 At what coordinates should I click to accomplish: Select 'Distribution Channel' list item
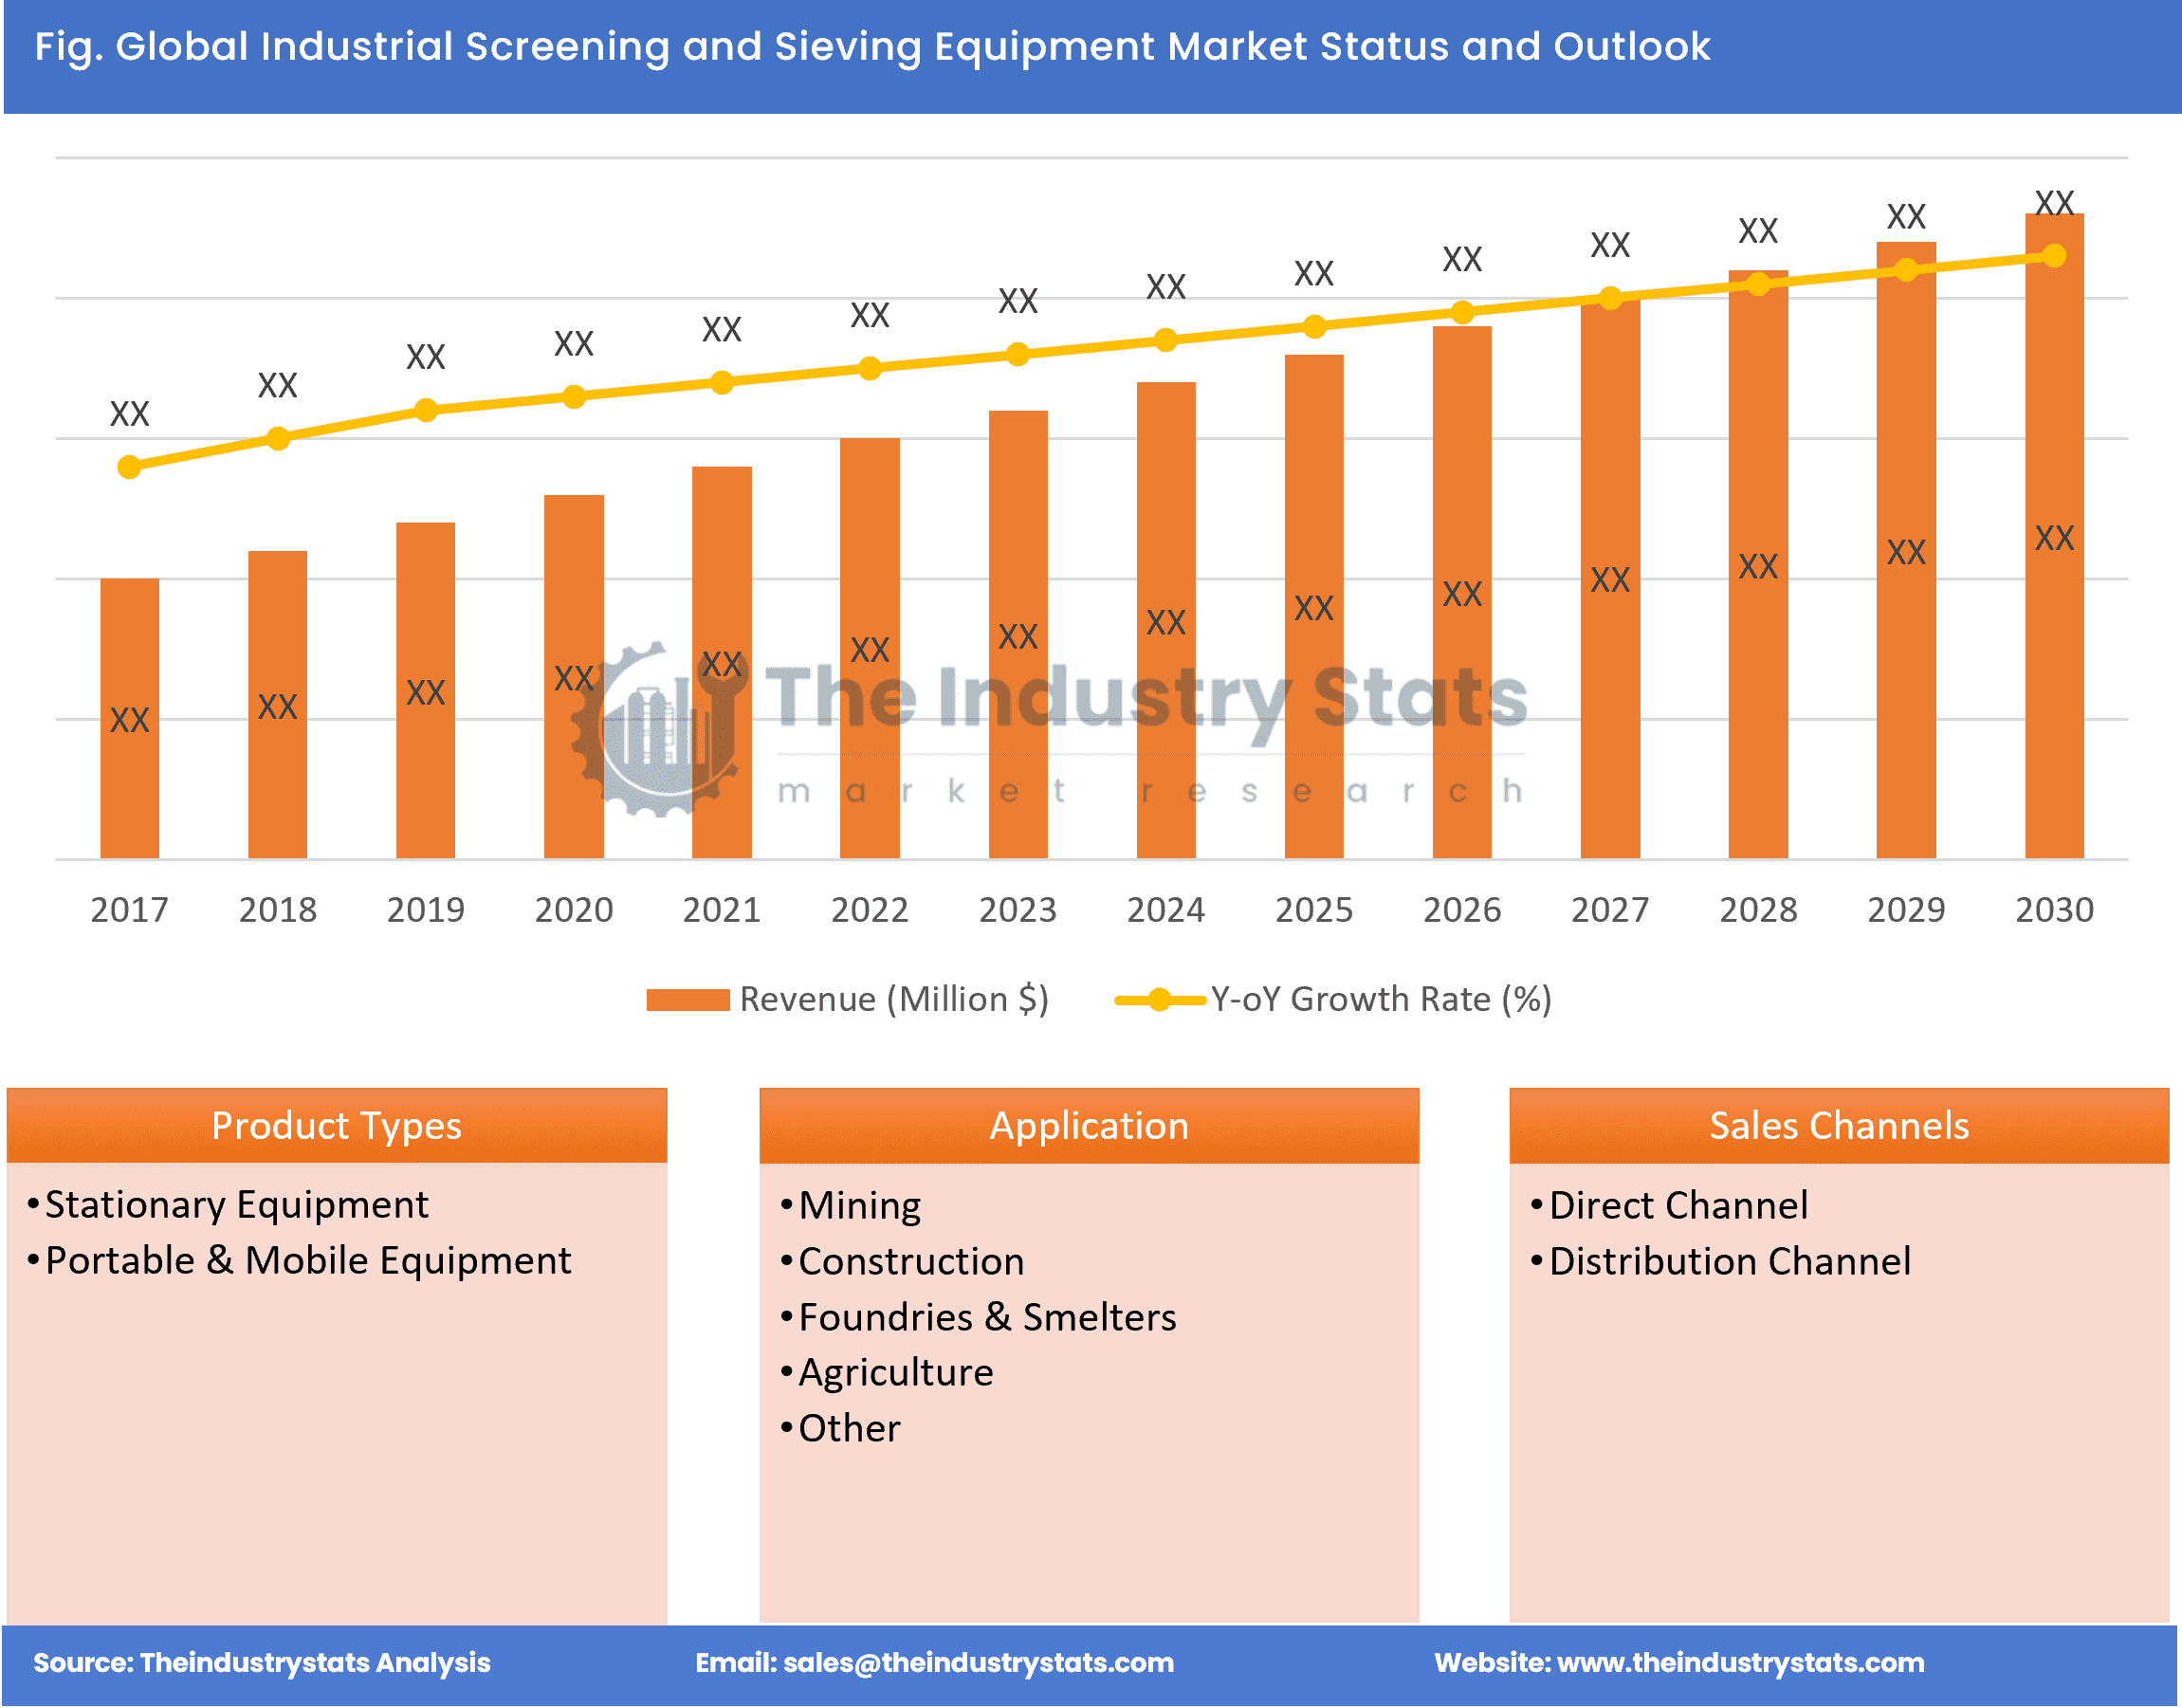tap(1730, 1262)
